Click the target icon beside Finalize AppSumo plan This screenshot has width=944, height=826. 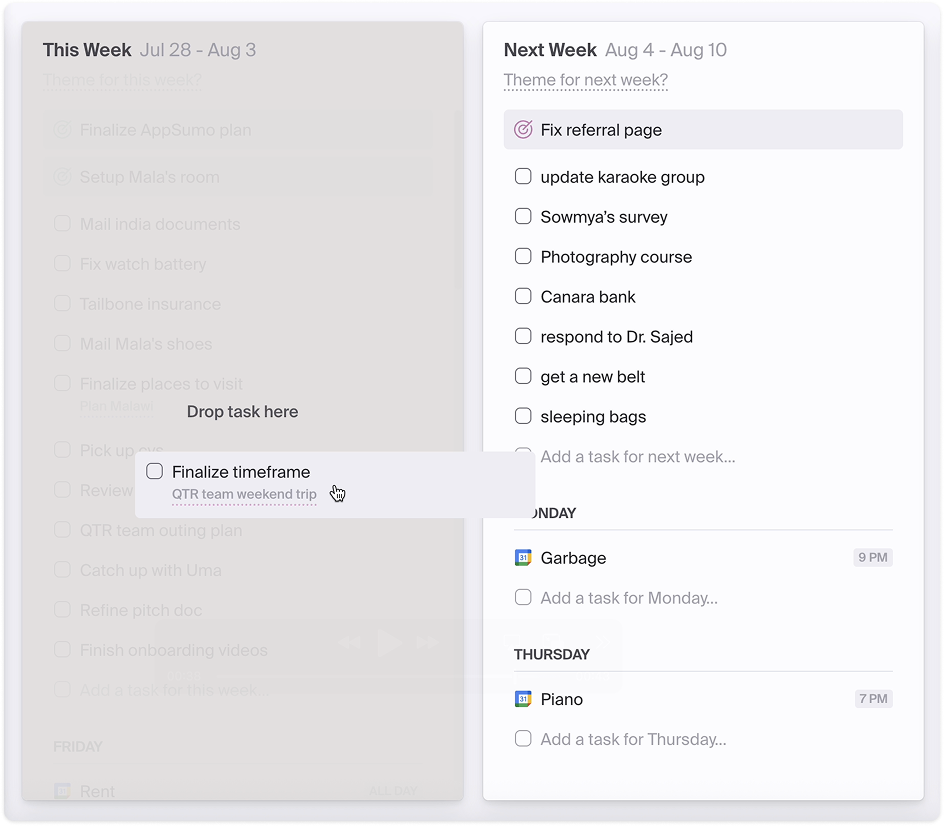(x=62, y=130)
